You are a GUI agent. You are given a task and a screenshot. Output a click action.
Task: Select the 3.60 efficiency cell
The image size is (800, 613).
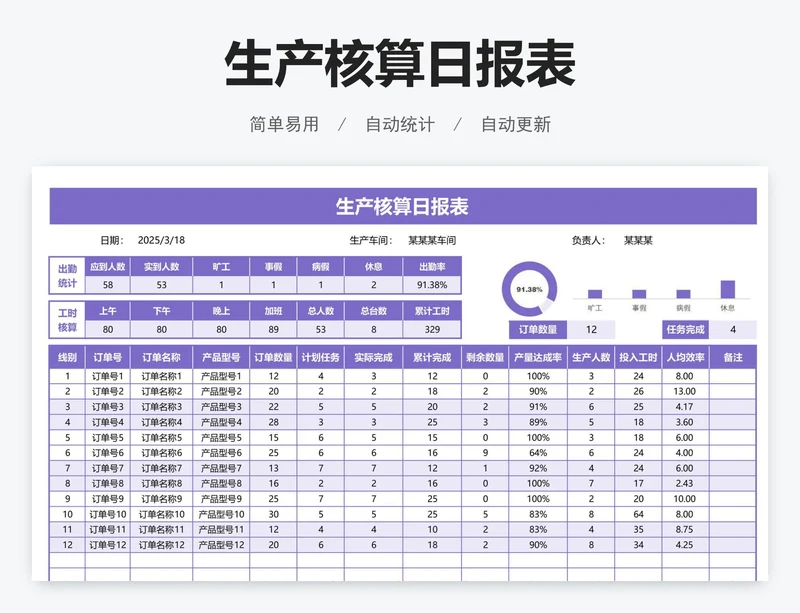[x=685, y=422]
